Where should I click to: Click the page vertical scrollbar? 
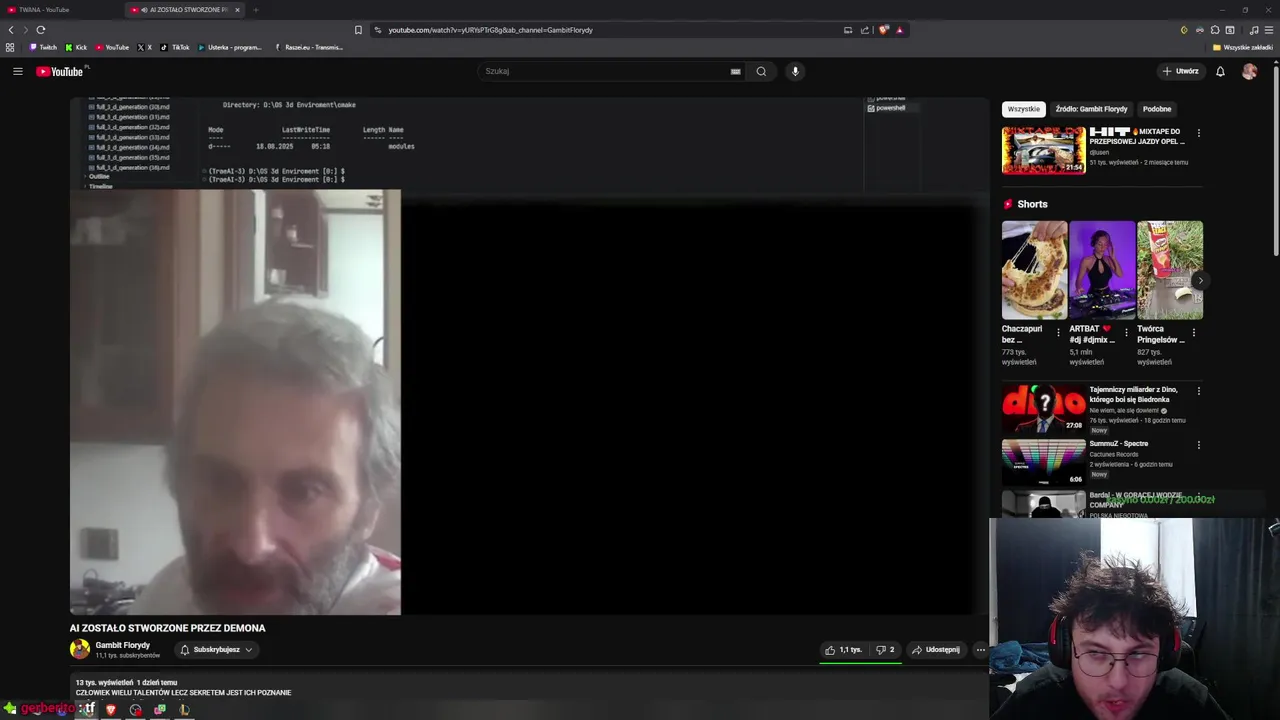1275,160
